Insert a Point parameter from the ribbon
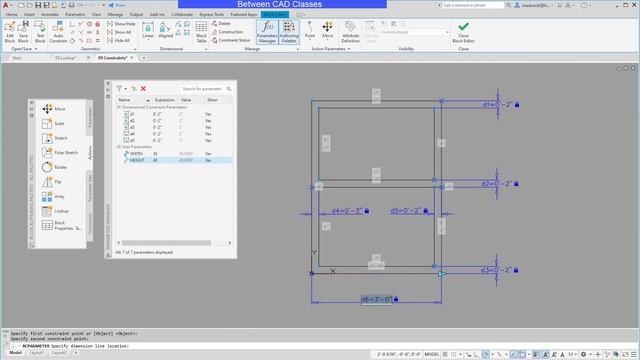Screen dimensions: 640x360 [x=310, y=30]
